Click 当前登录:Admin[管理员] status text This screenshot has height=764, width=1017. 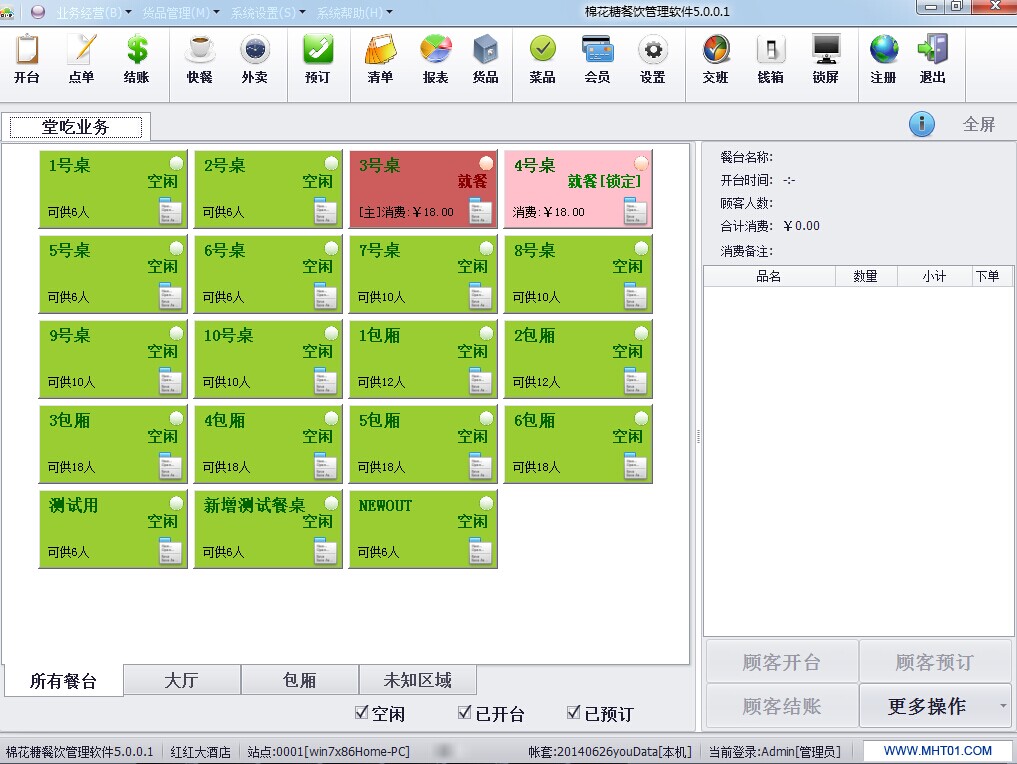(x=774, y=752)
